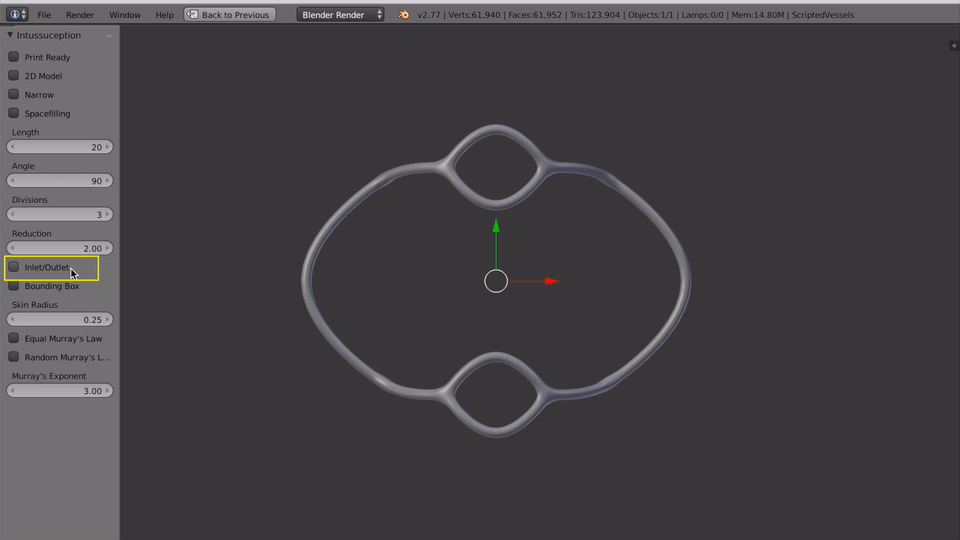960x540 pixels.
Task: Click the Back to Previous button
Action: click(x=230, y=14)
